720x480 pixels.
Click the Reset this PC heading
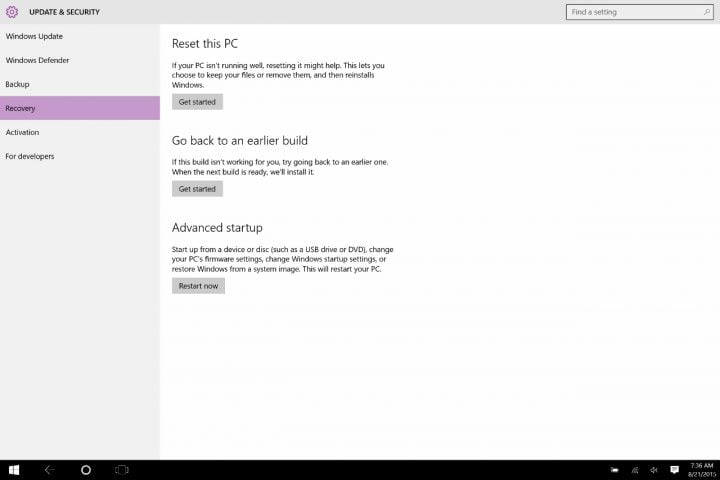[x=205, y=44]
